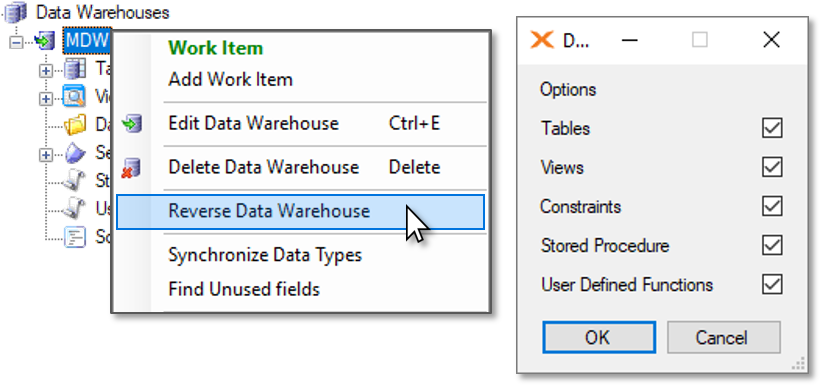The width and height of the screenshot is (822, 386).
Task: Toggle the Stored Procedure checkbox
Action: (772, 245)
